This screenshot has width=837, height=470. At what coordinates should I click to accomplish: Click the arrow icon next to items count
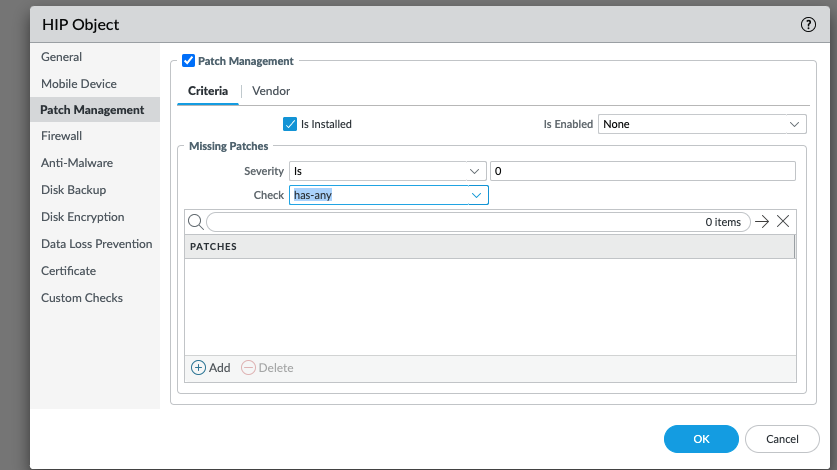[x=762, y=221]
